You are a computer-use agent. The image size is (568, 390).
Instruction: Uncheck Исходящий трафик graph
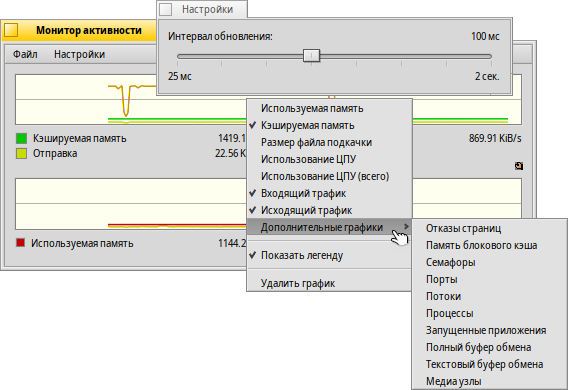pyautogui.click(x=329, y=210)
